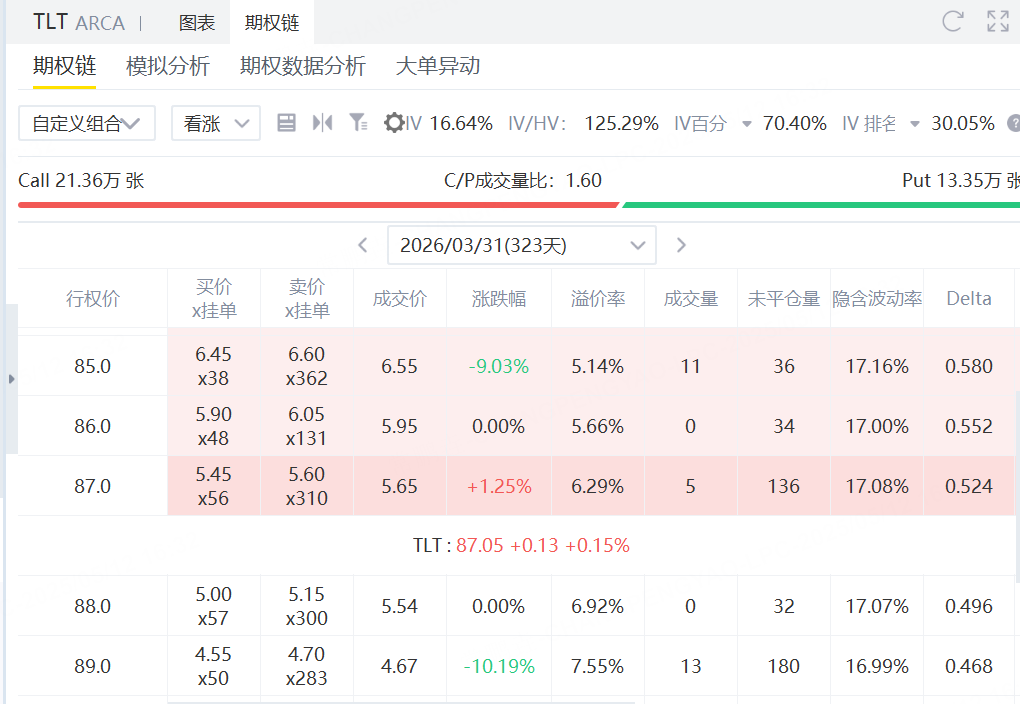
Task: Click ask 5.15 x300 on the 88.0 strike
Action: pyautogui.click(x=306, y=606)
